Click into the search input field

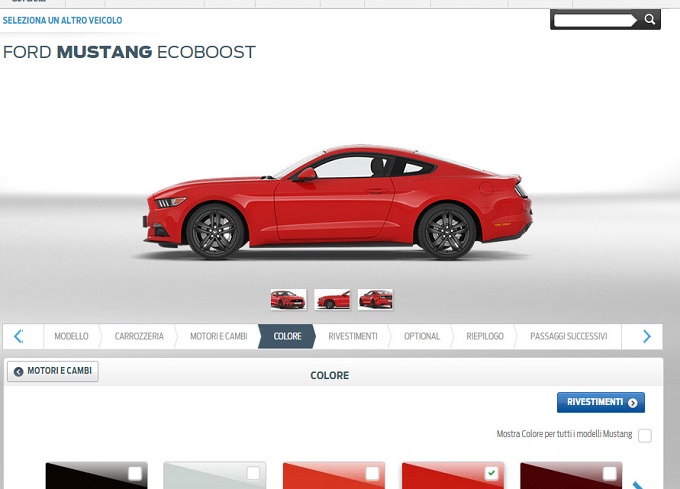[593, 20]
